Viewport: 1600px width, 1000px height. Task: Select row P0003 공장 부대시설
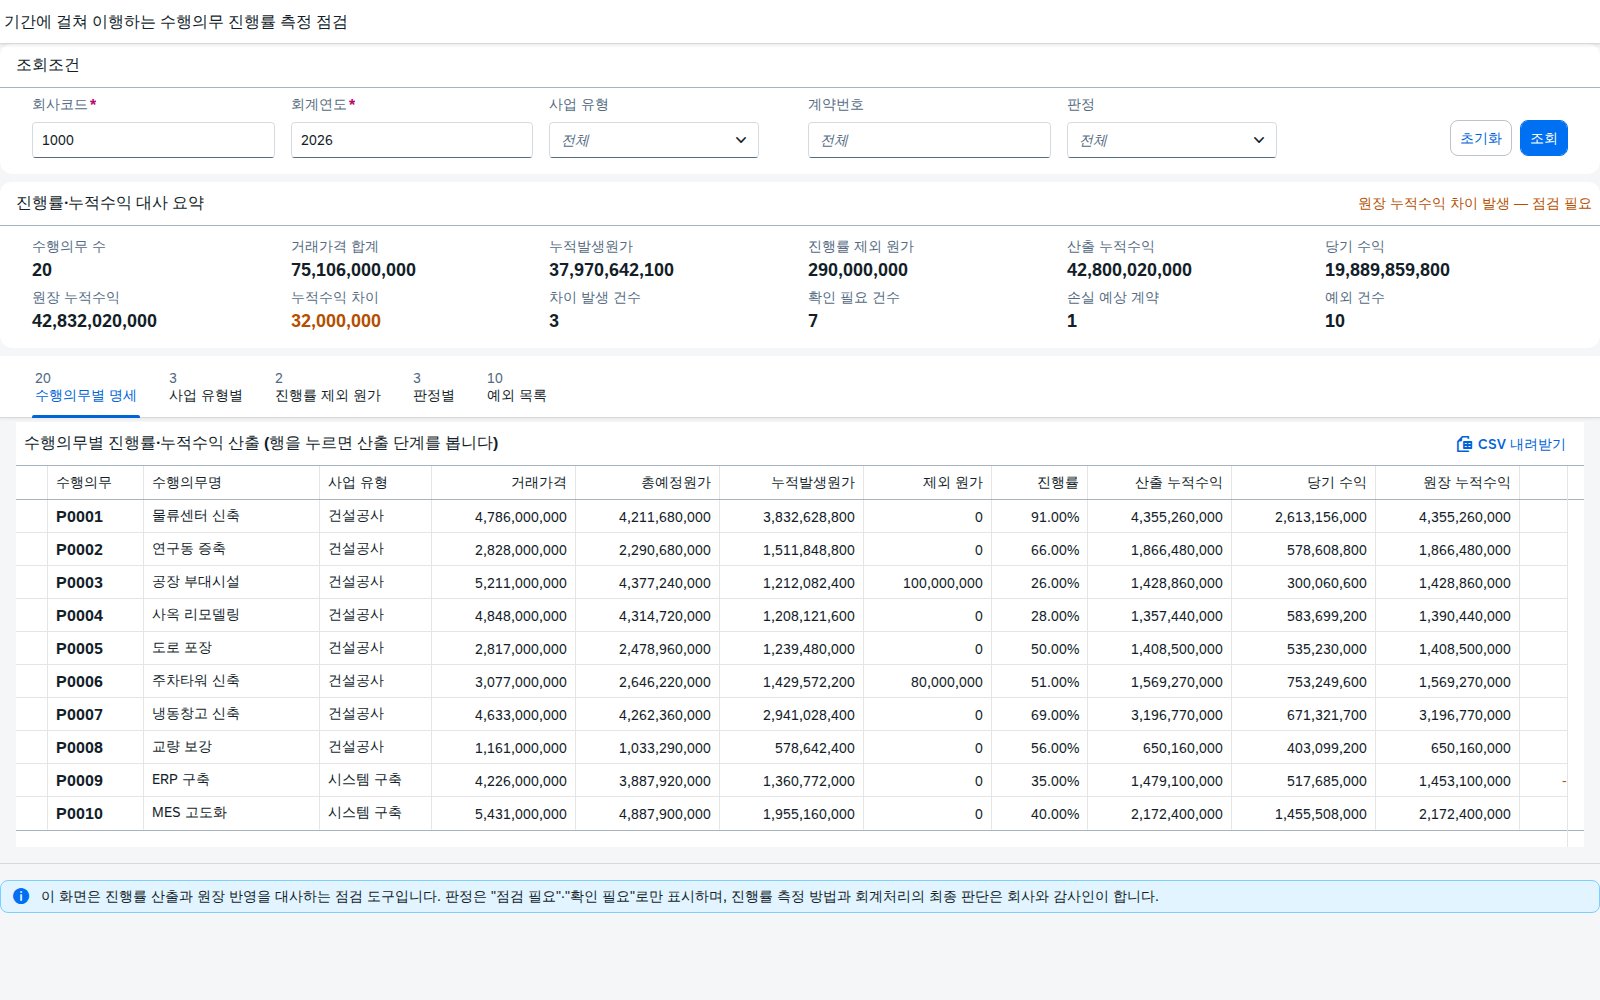click(x=792, y=582)
